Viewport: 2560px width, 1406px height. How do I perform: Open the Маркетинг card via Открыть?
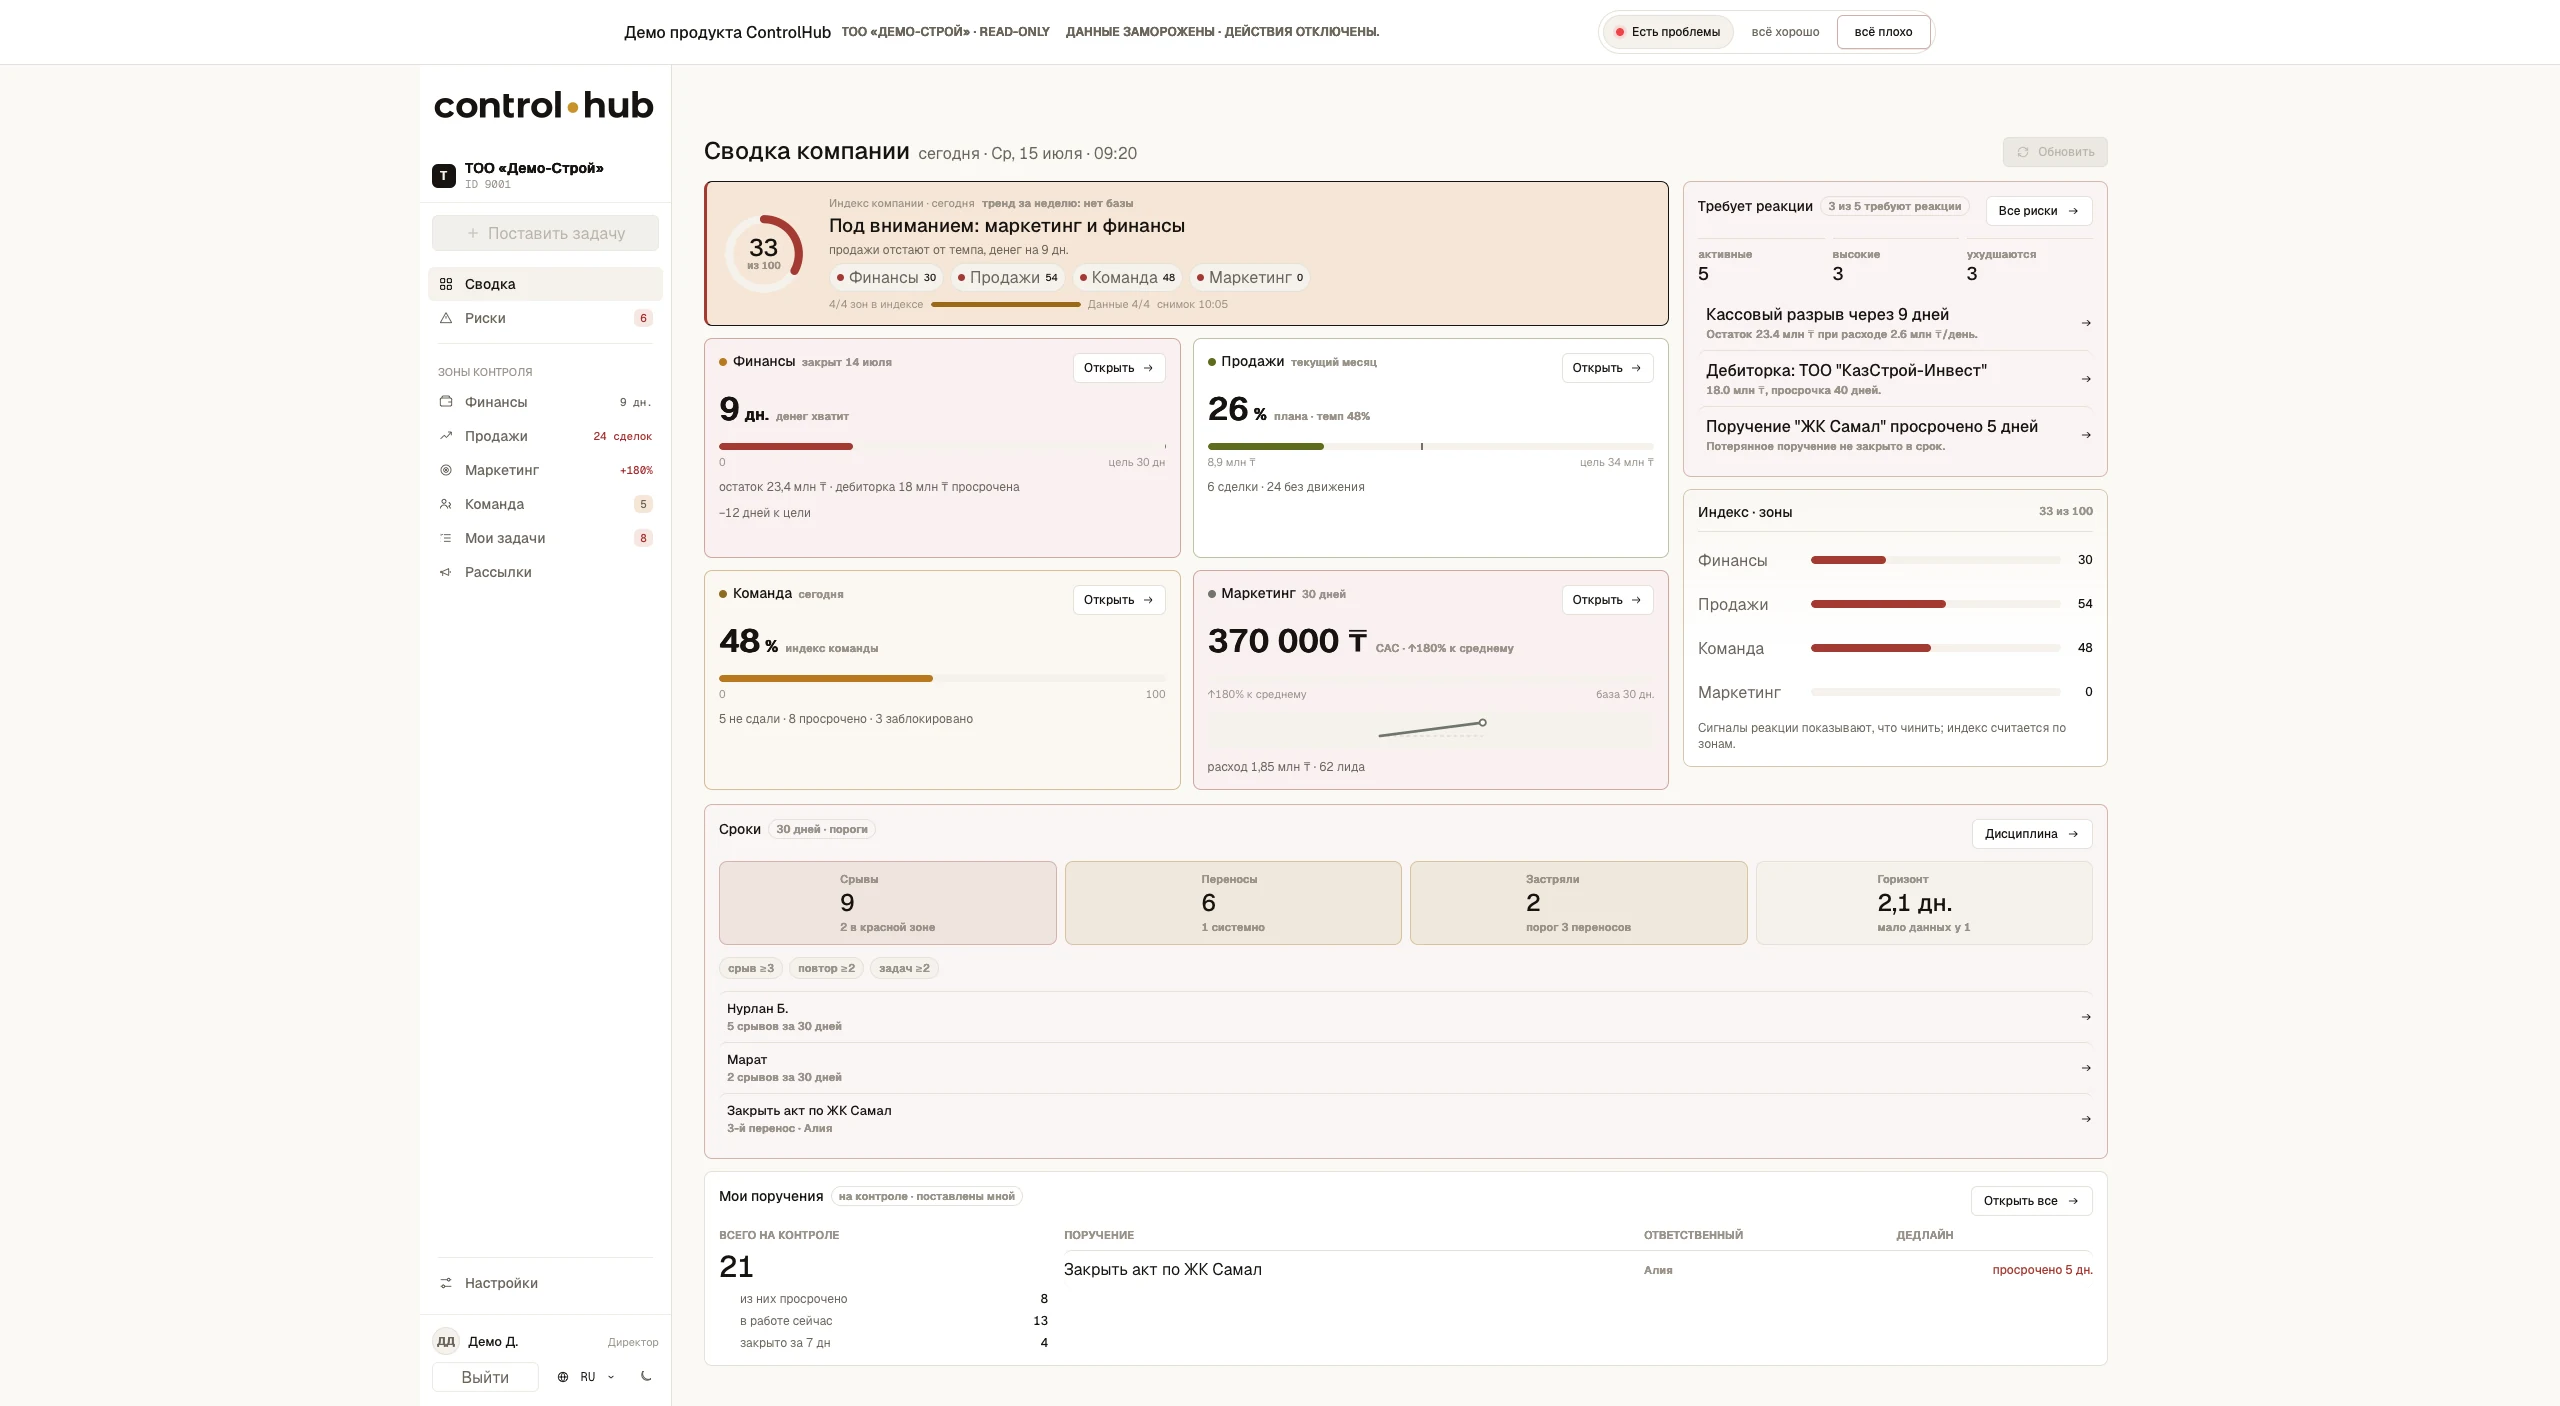click(x=1607, y=600)
